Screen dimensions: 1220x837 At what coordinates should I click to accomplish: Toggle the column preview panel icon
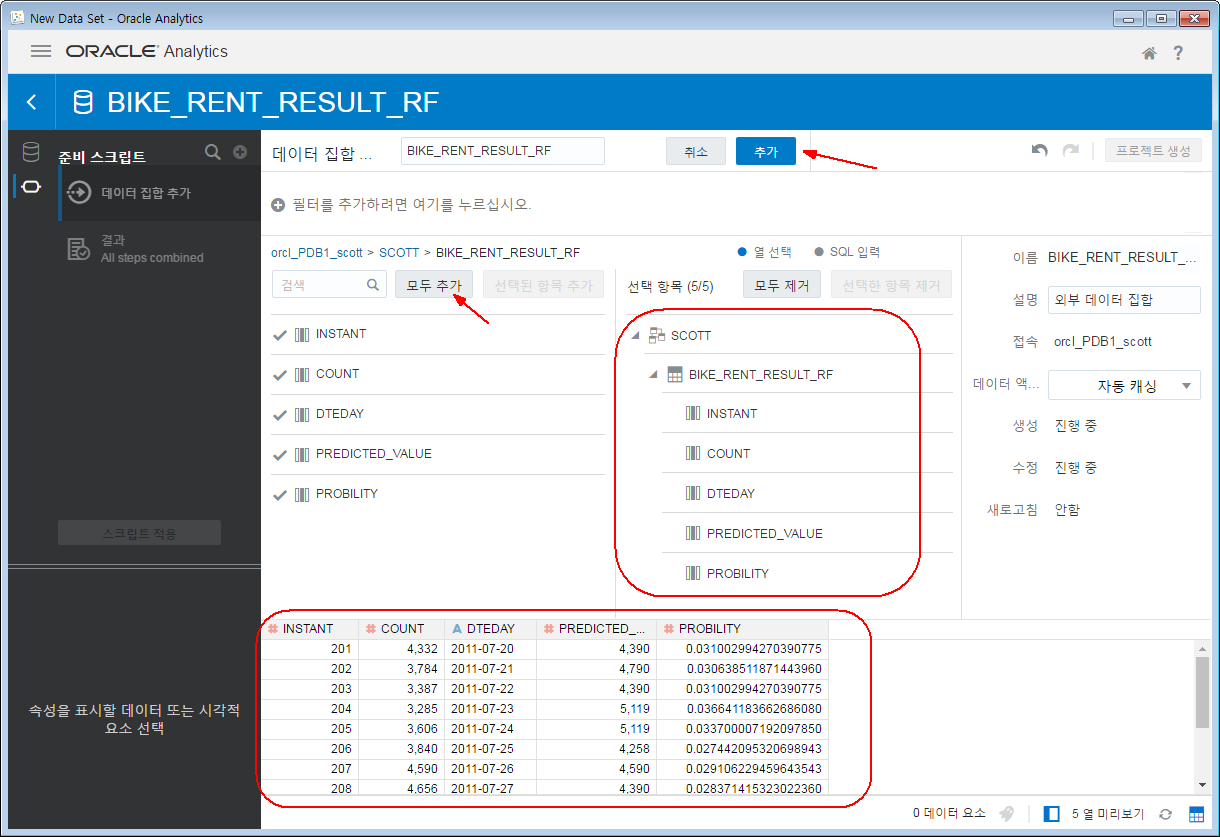click(x=1051, y=814)
